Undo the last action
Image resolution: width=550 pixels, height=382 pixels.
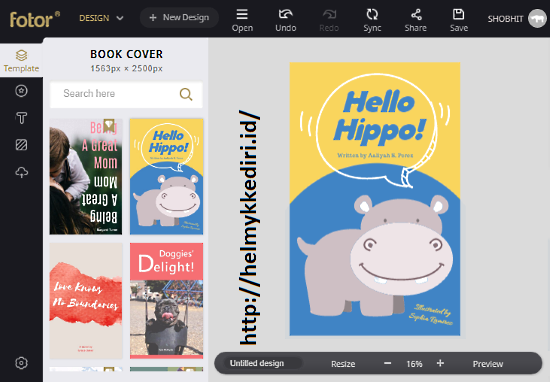(x=286, y=20)
